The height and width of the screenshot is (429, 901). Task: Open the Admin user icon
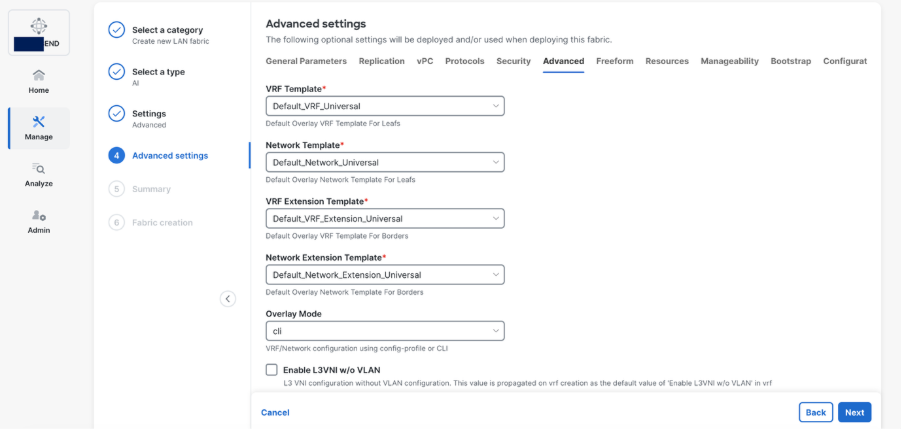click(x=38, y=215)
